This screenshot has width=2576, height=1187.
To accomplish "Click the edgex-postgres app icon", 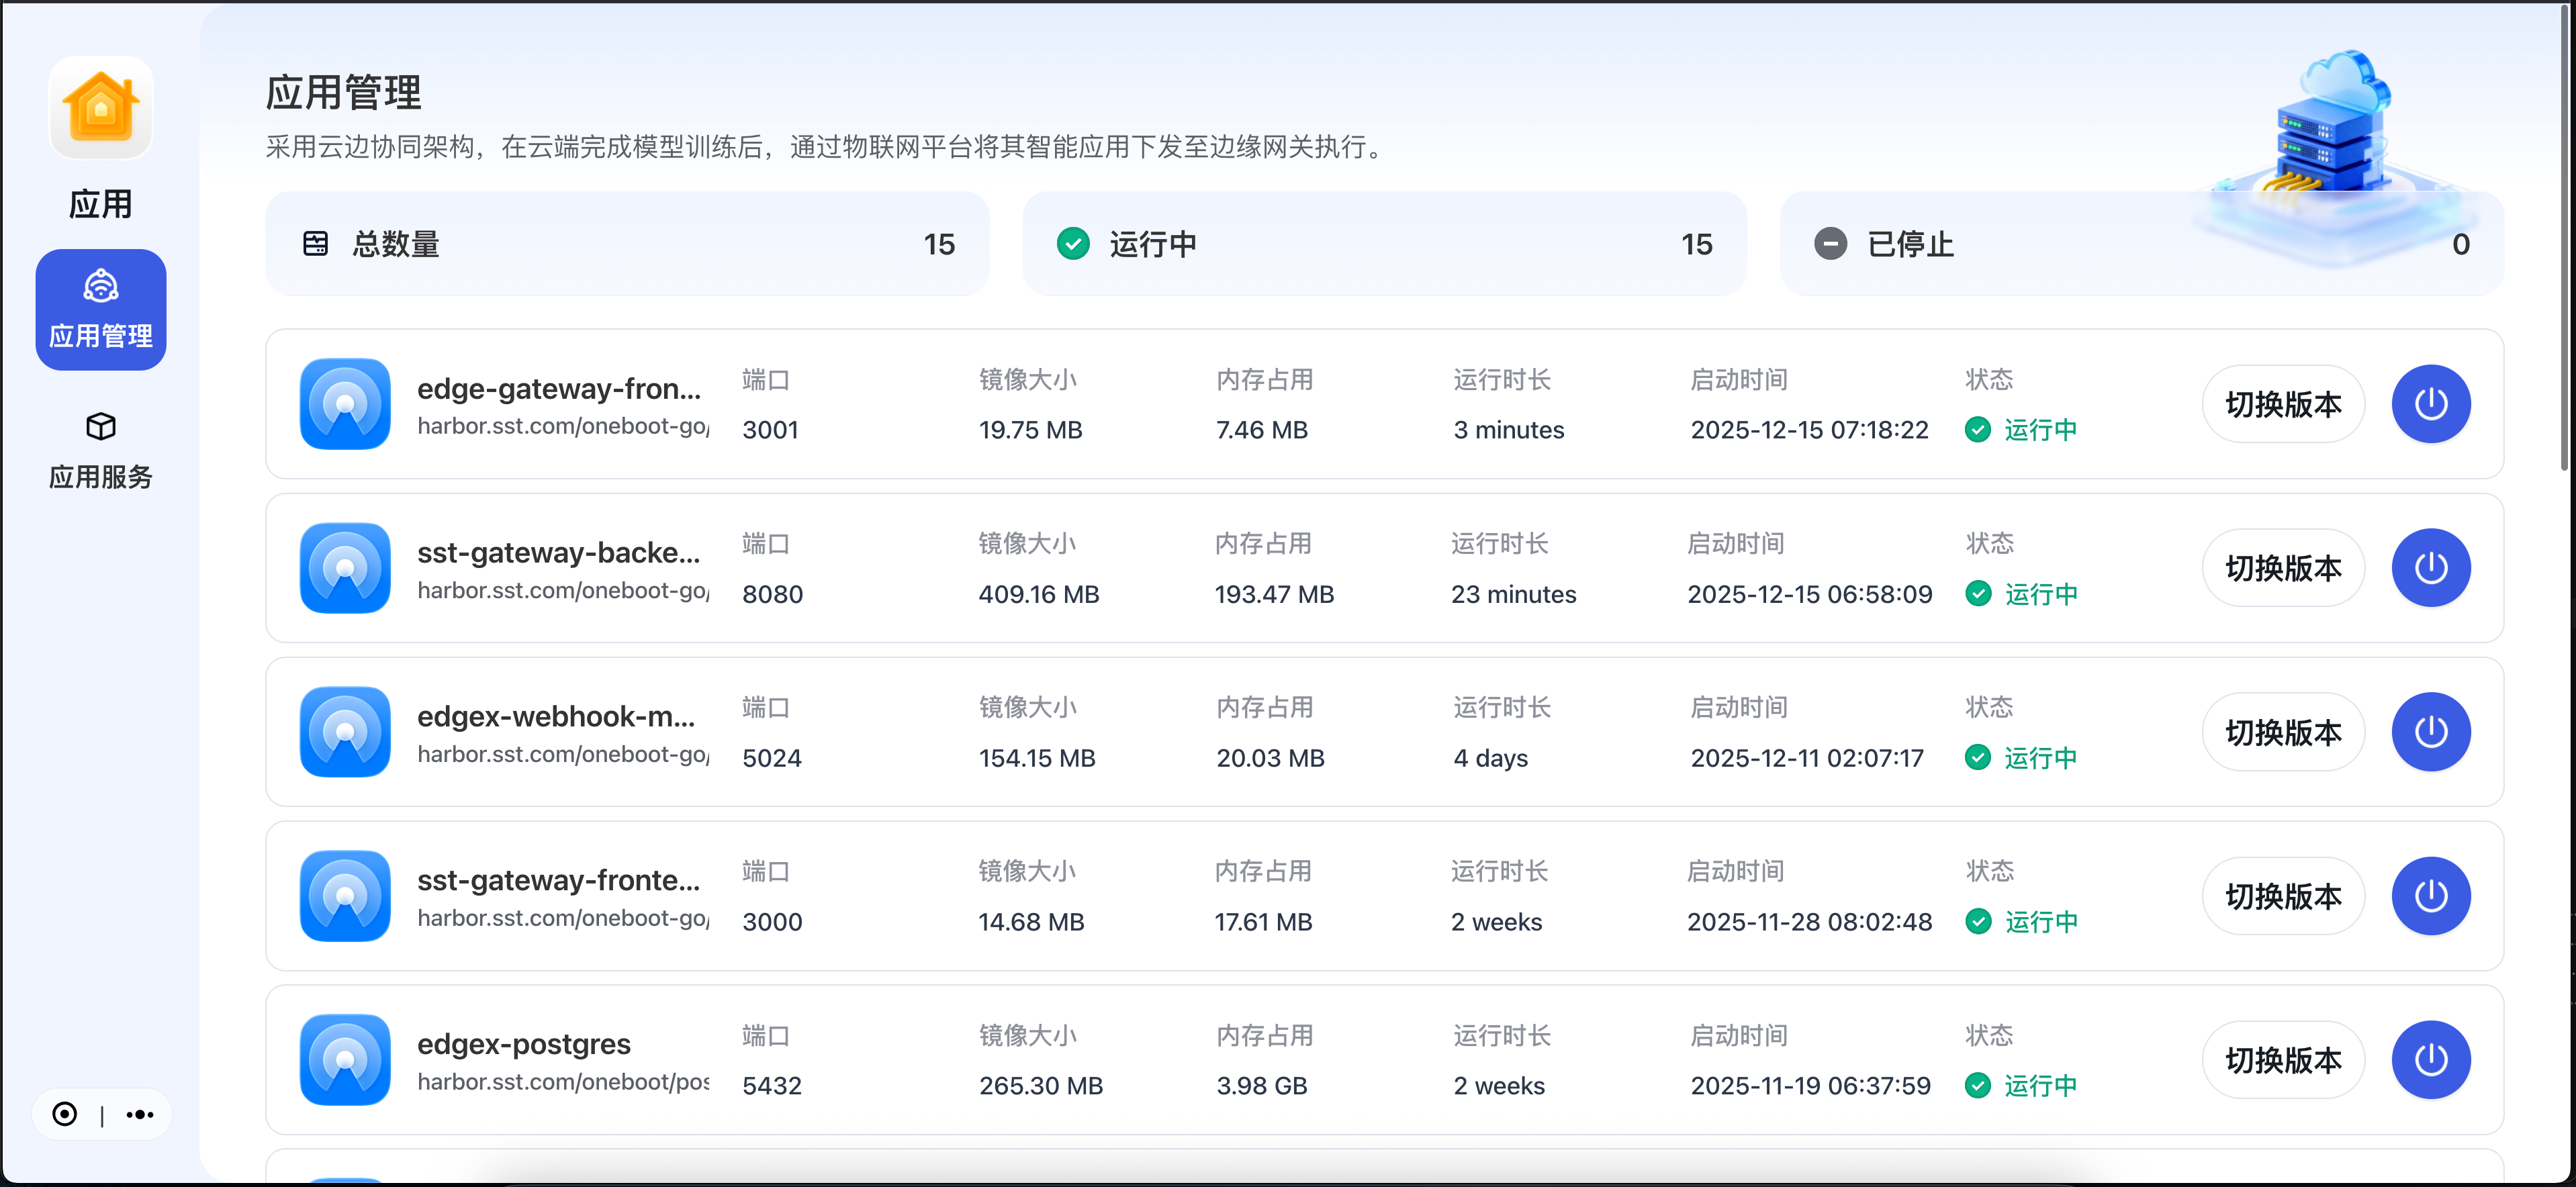I will (344, 1059).
